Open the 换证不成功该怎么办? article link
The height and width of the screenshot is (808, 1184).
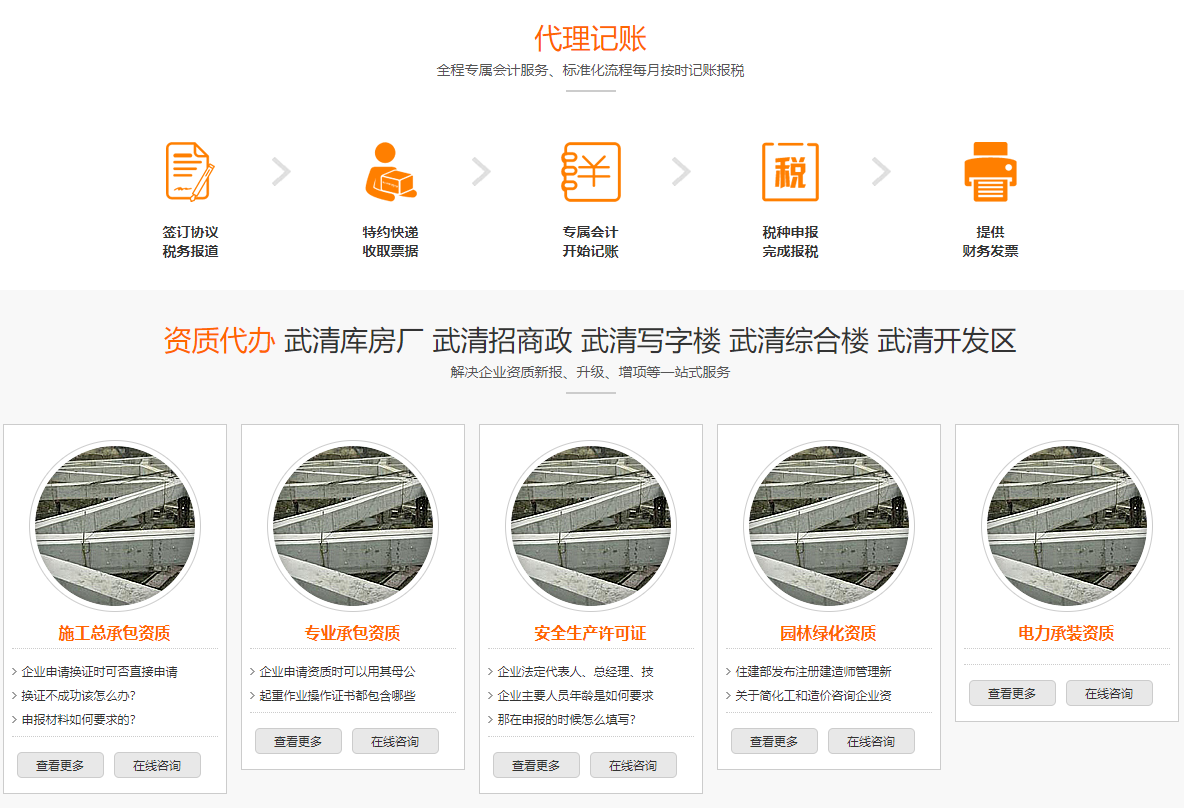pos(79,695)
